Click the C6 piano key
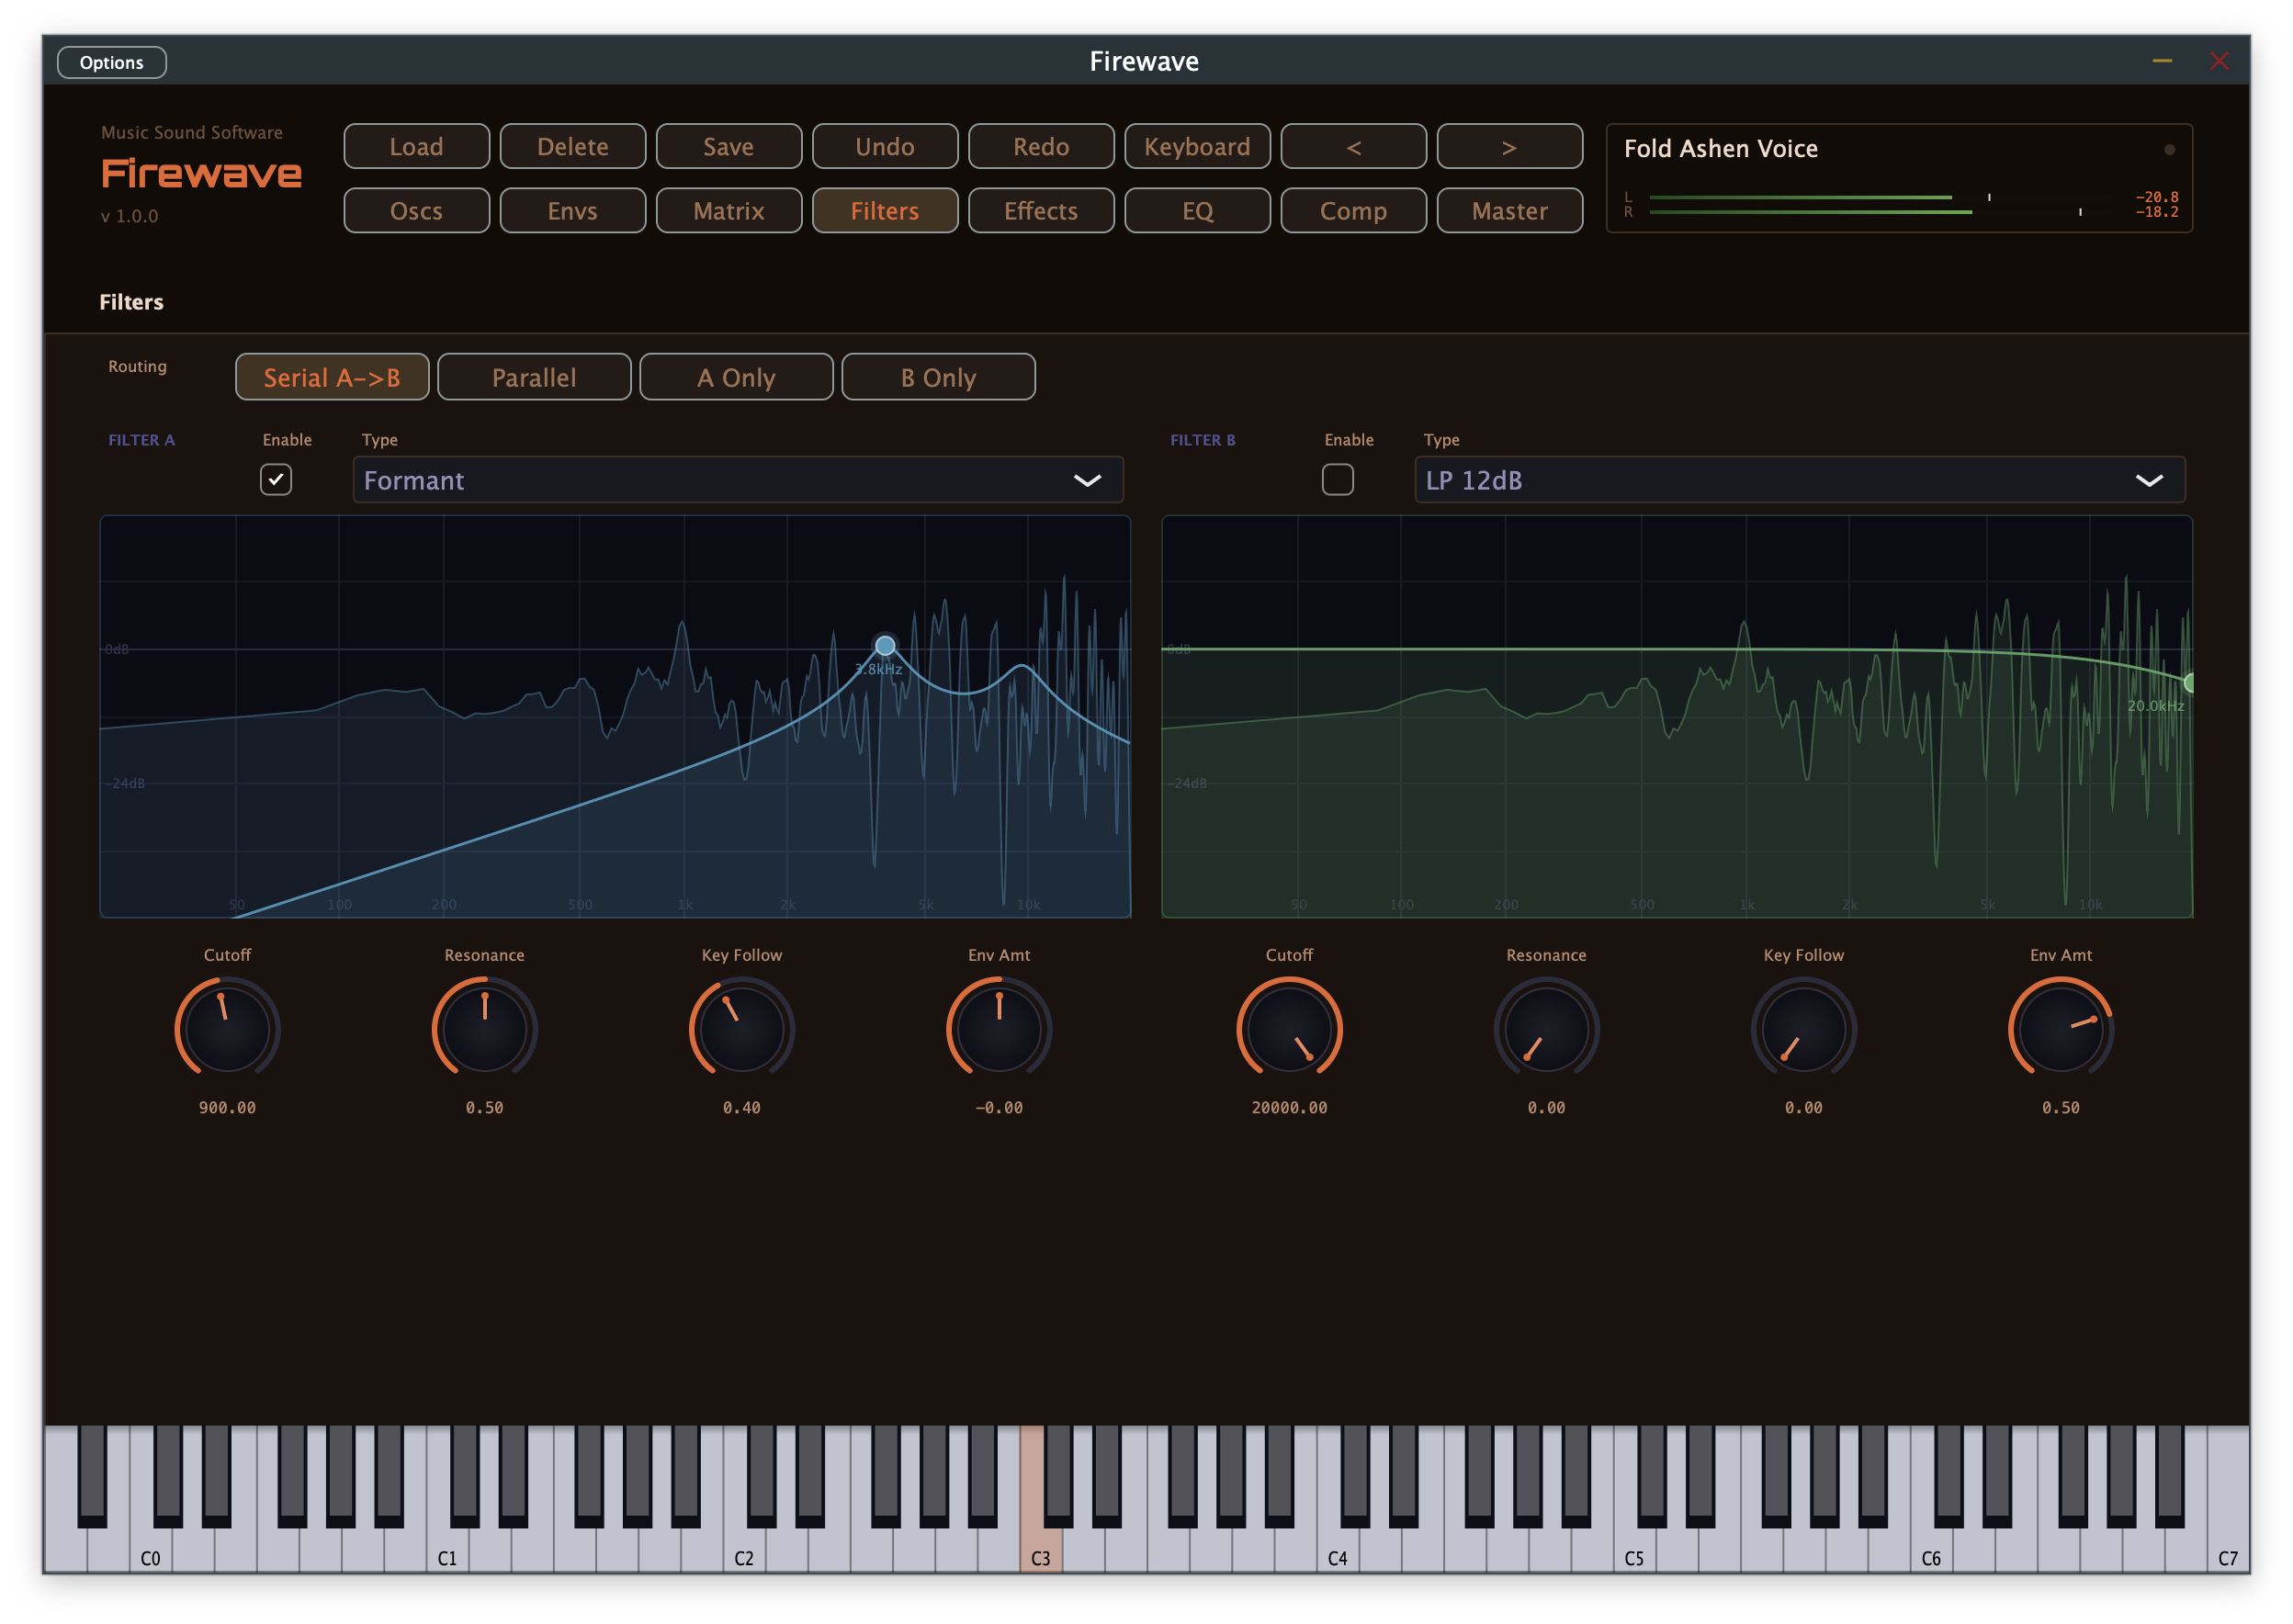The height and width of the screenshot is (1624, 2293). coord(1931,1548)
